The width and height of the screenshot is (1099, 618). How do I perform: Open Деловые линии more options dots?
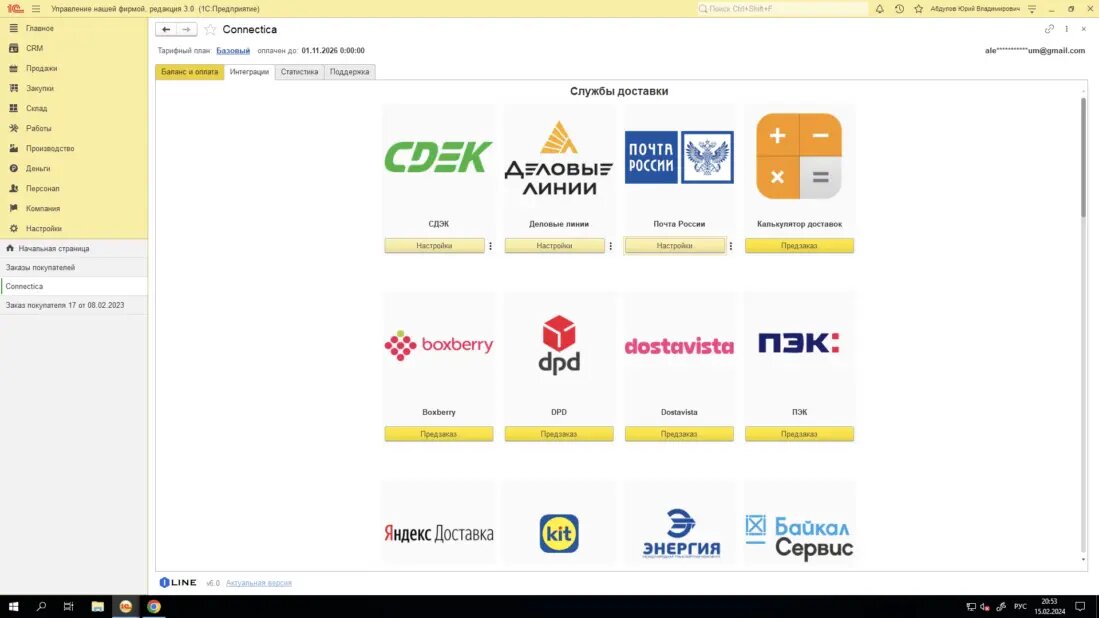tap(610, 246)
